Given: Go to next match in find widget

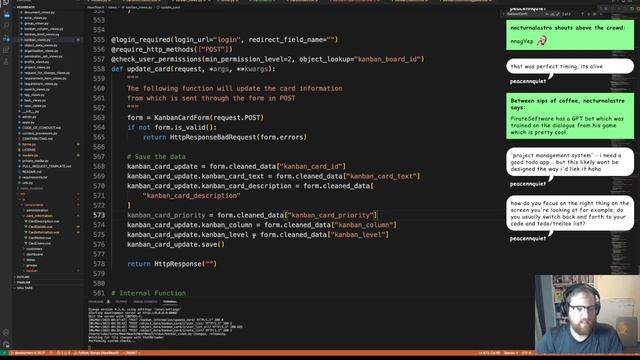Looking at the screenshot, I should [589, 14].
